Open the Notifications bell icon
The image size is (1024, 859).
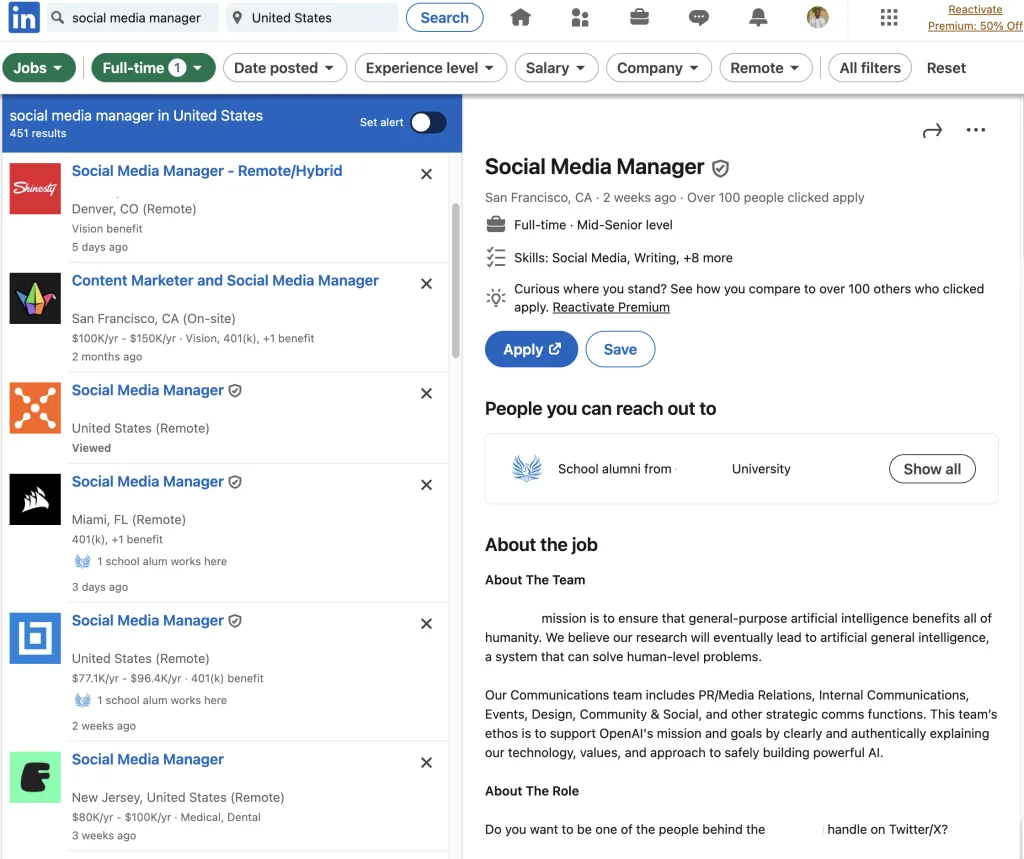coord(758,18)
